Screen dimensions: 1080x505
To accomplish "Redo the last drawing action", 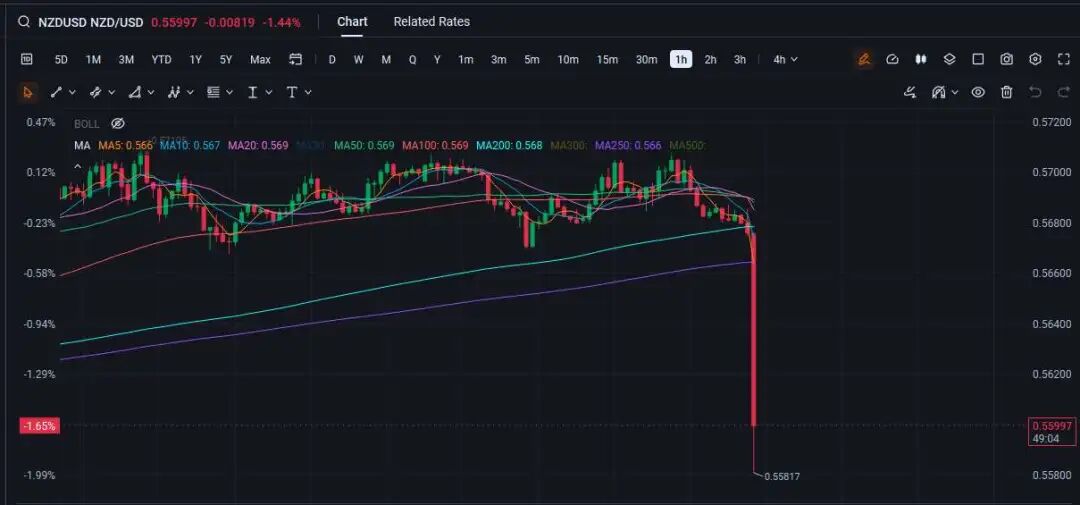I will [x=1063, y=92].
